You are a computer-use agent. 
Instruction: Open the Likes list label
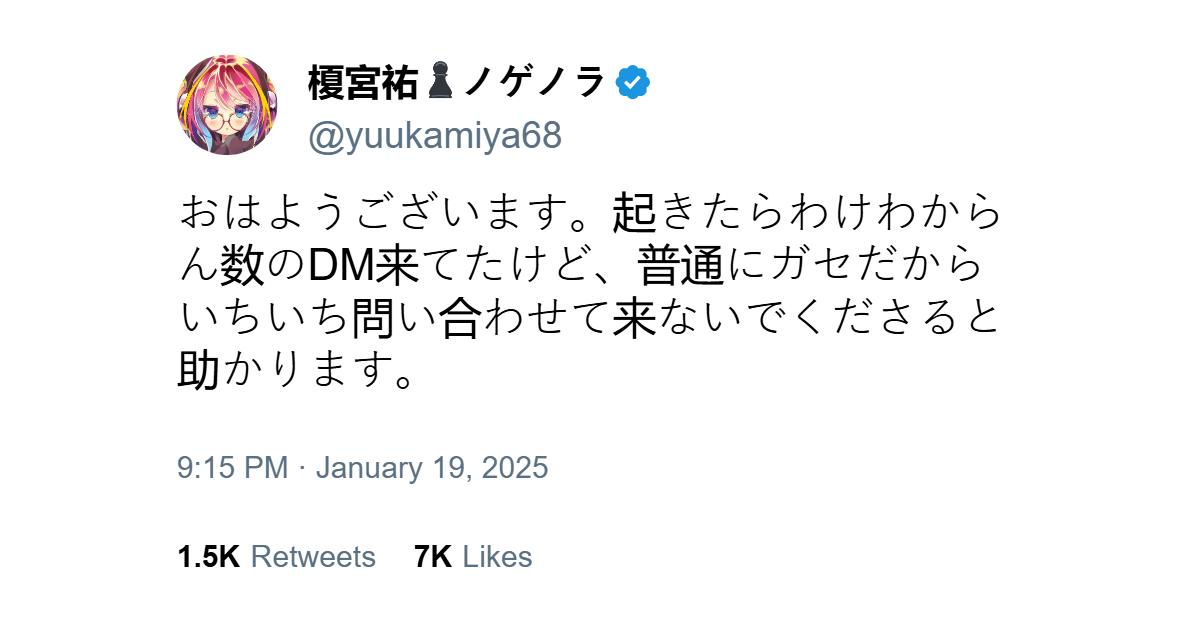click(x=498, y=557)
